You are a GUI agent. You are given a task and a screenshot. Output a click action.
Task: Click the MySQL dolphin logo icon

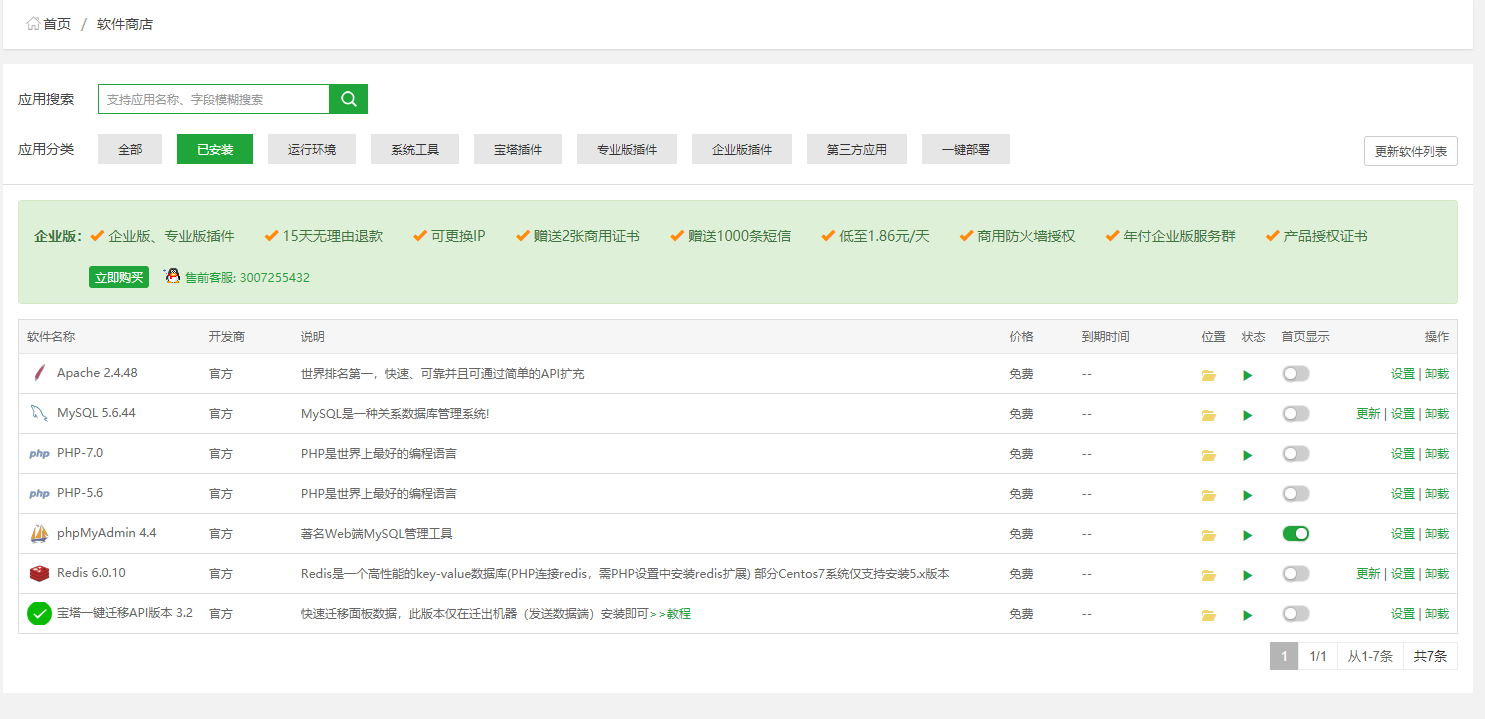click(39, 414)
